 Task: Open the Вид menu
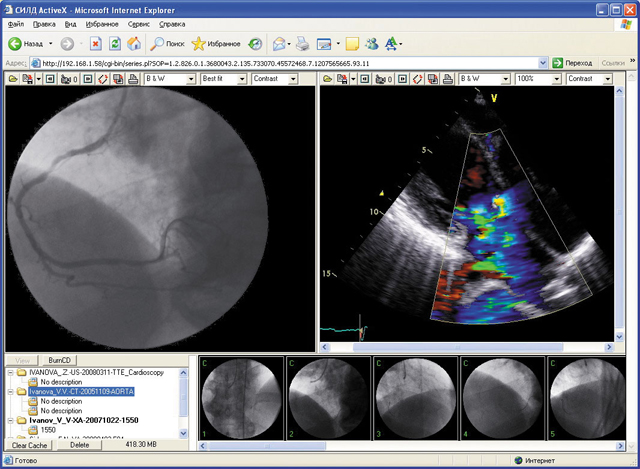(71, 24)
